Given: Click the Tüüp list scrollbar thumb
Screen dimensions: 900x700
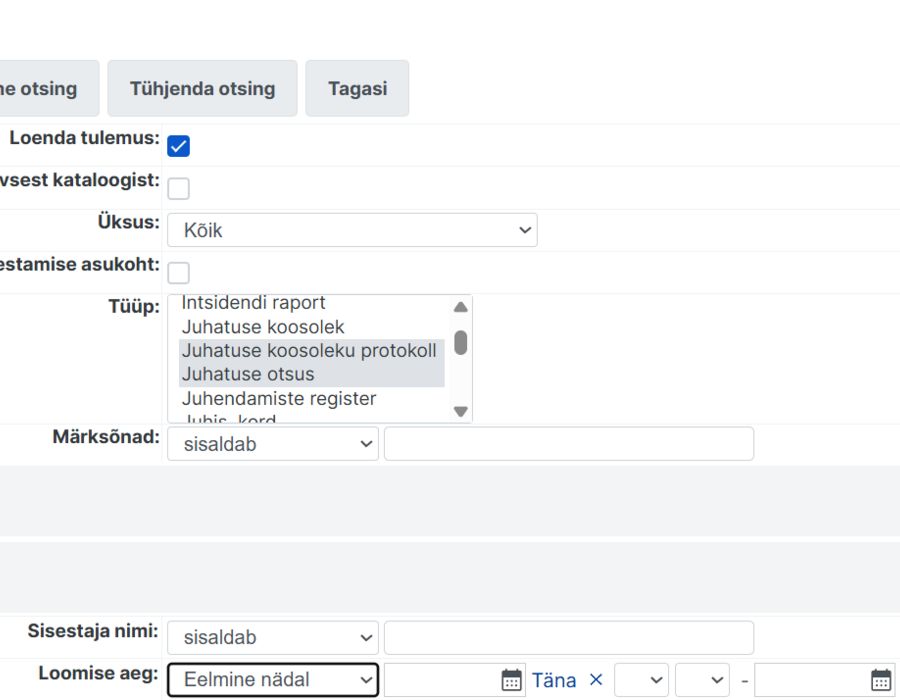Looking at the screenshot, I should [460, 343].
